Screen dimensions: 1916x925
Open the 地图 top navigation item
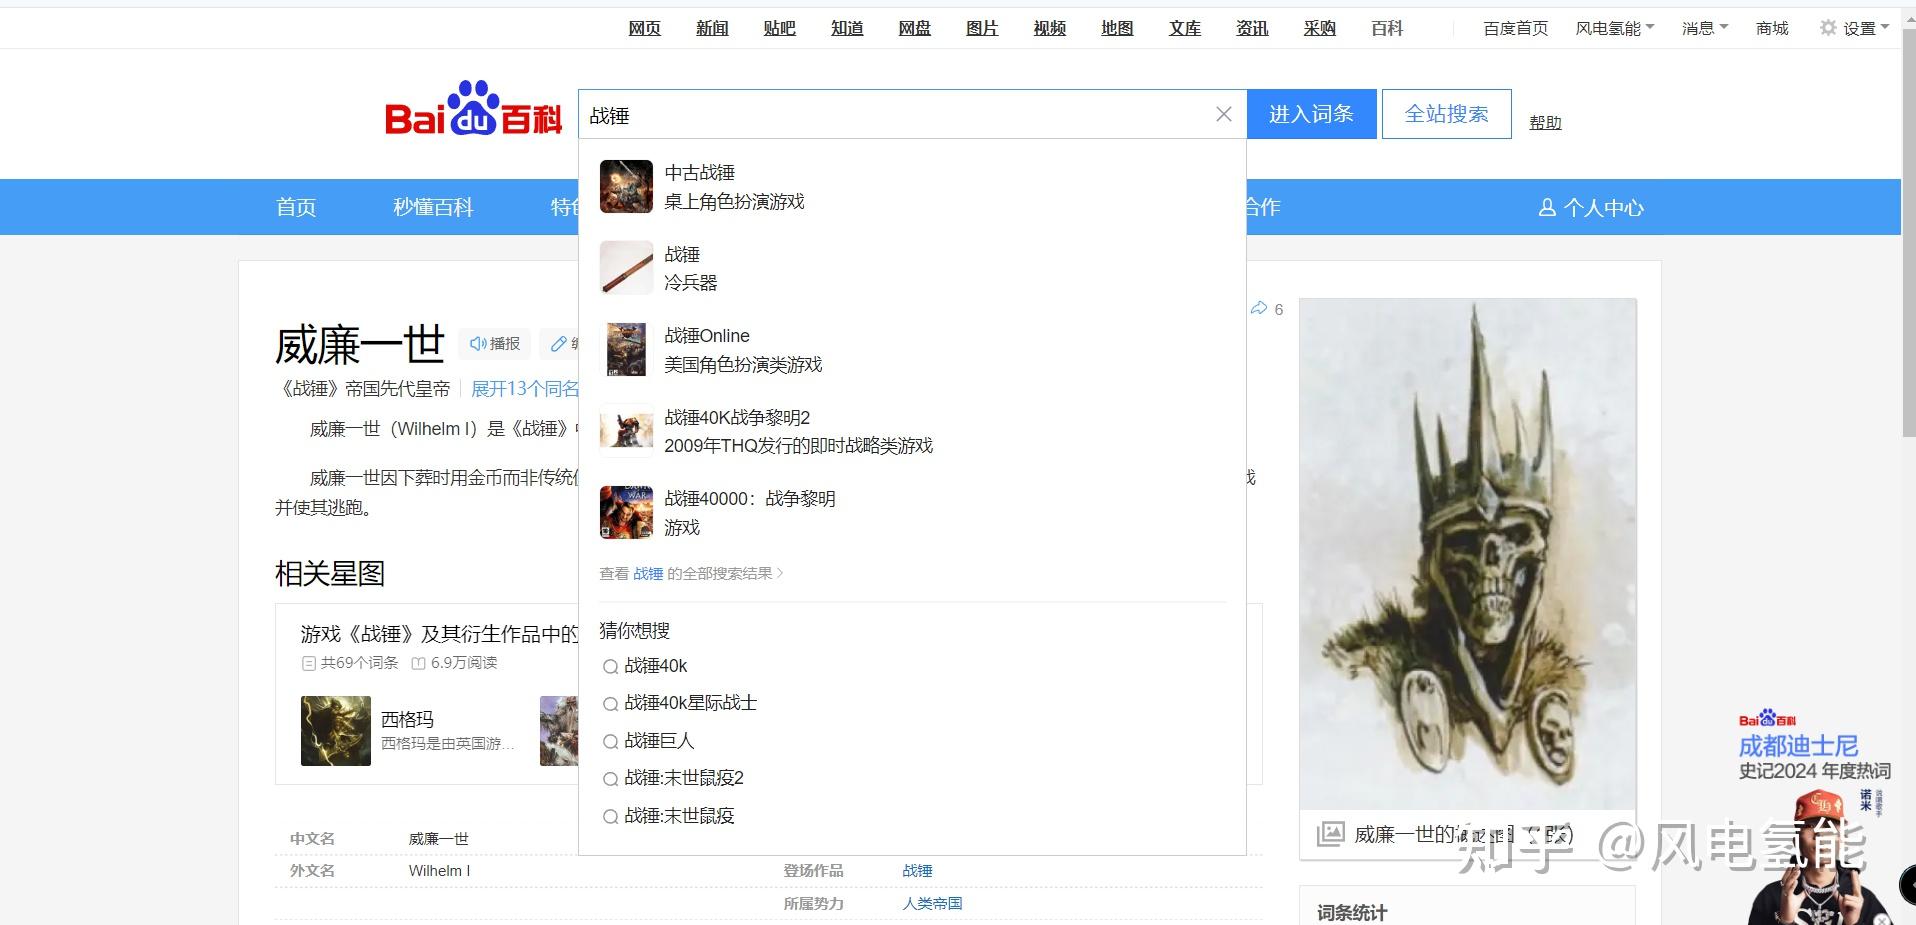[1117, 28]
